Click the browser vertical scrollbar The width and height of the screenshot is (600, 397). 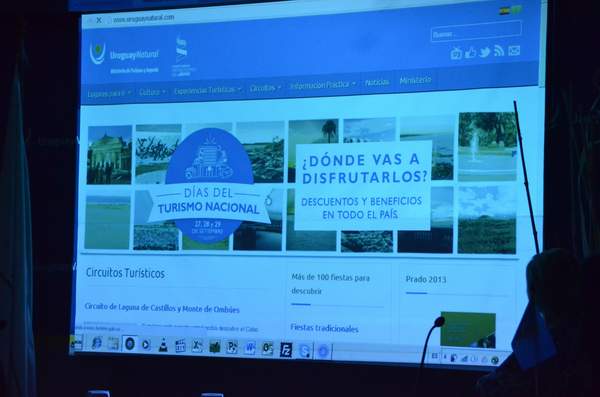click(x=543, y=44)
